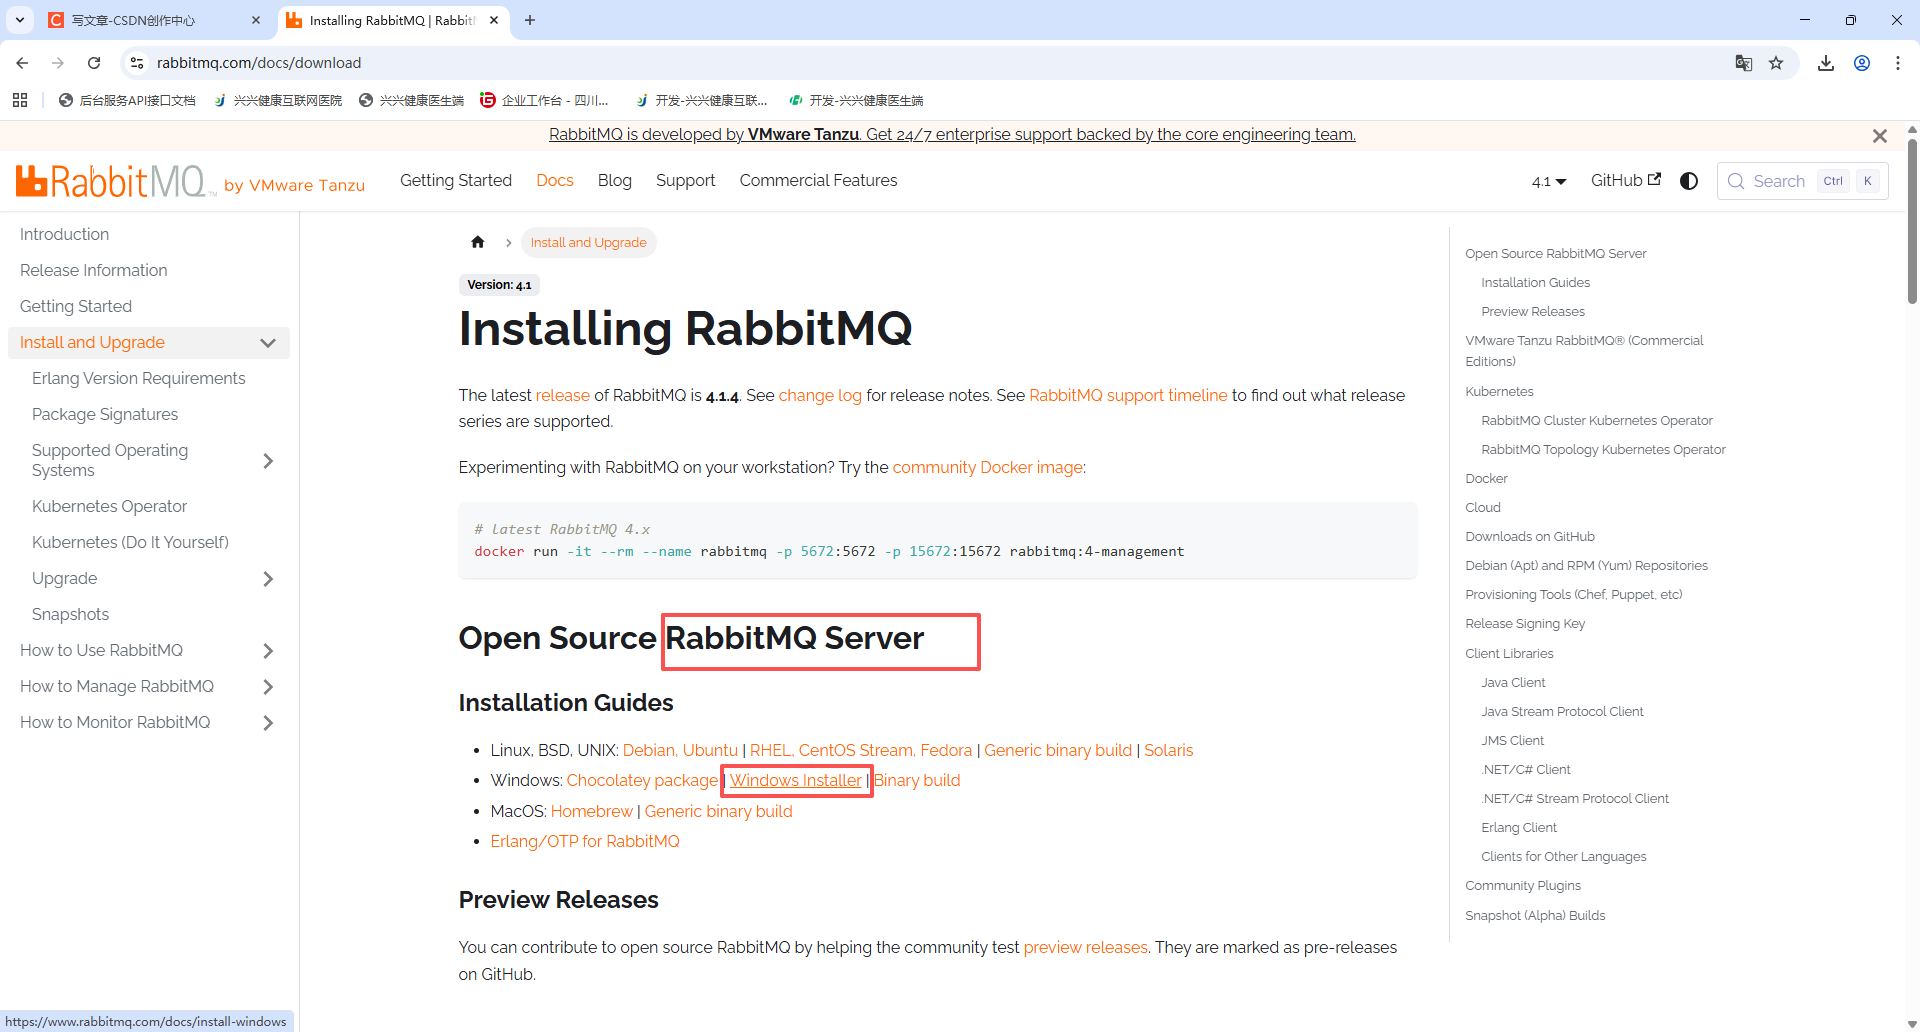Open Chrome three-dot menu

pyautogui.click(x=1898, y=63)
